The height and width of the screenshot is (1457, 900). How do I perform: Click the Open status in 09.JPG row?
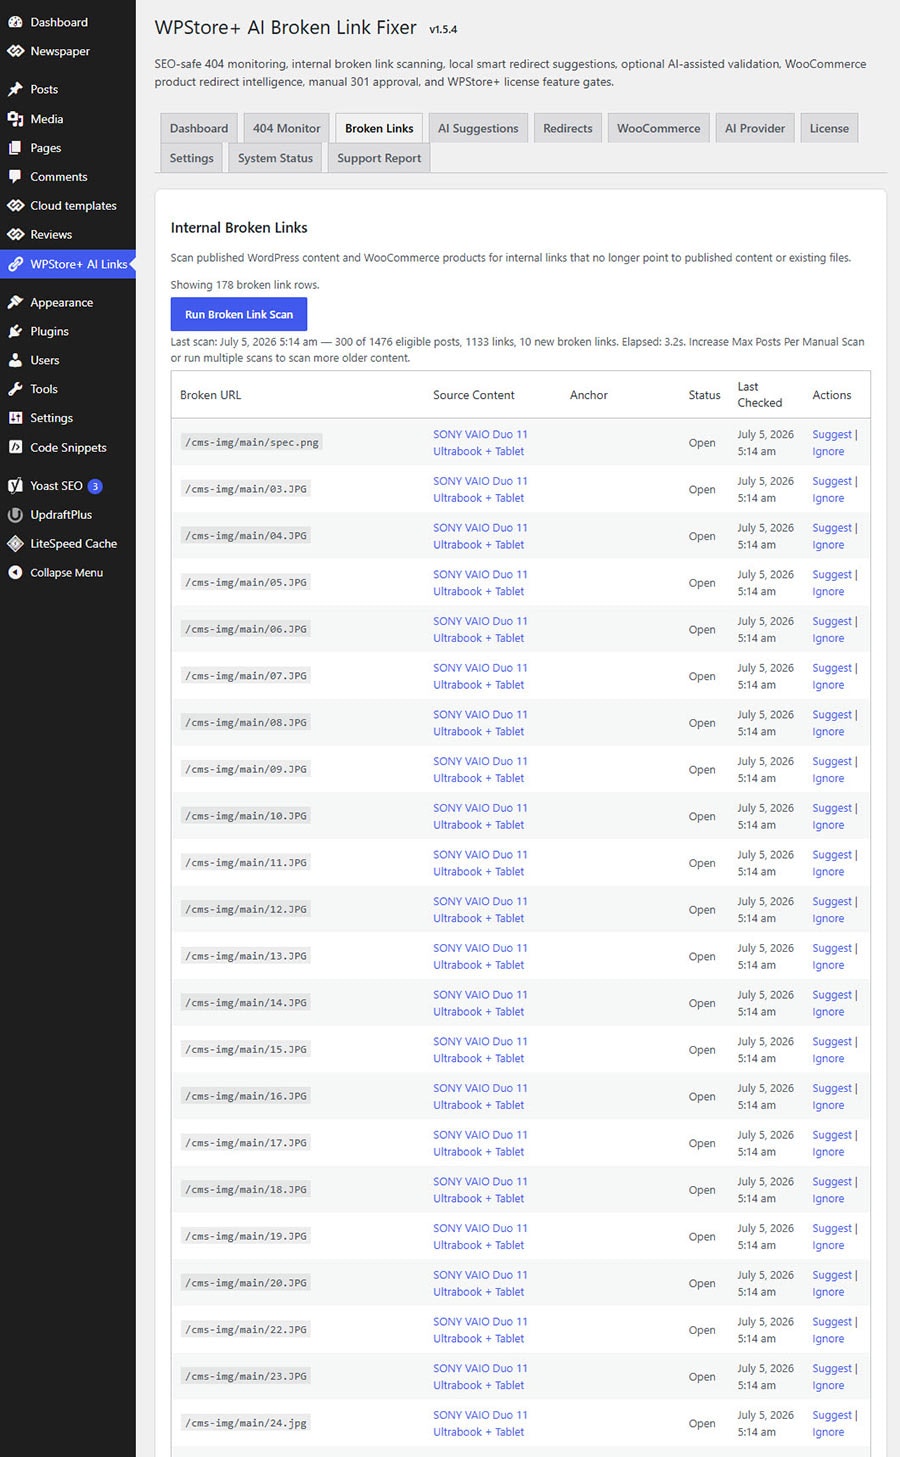[702, 770]
